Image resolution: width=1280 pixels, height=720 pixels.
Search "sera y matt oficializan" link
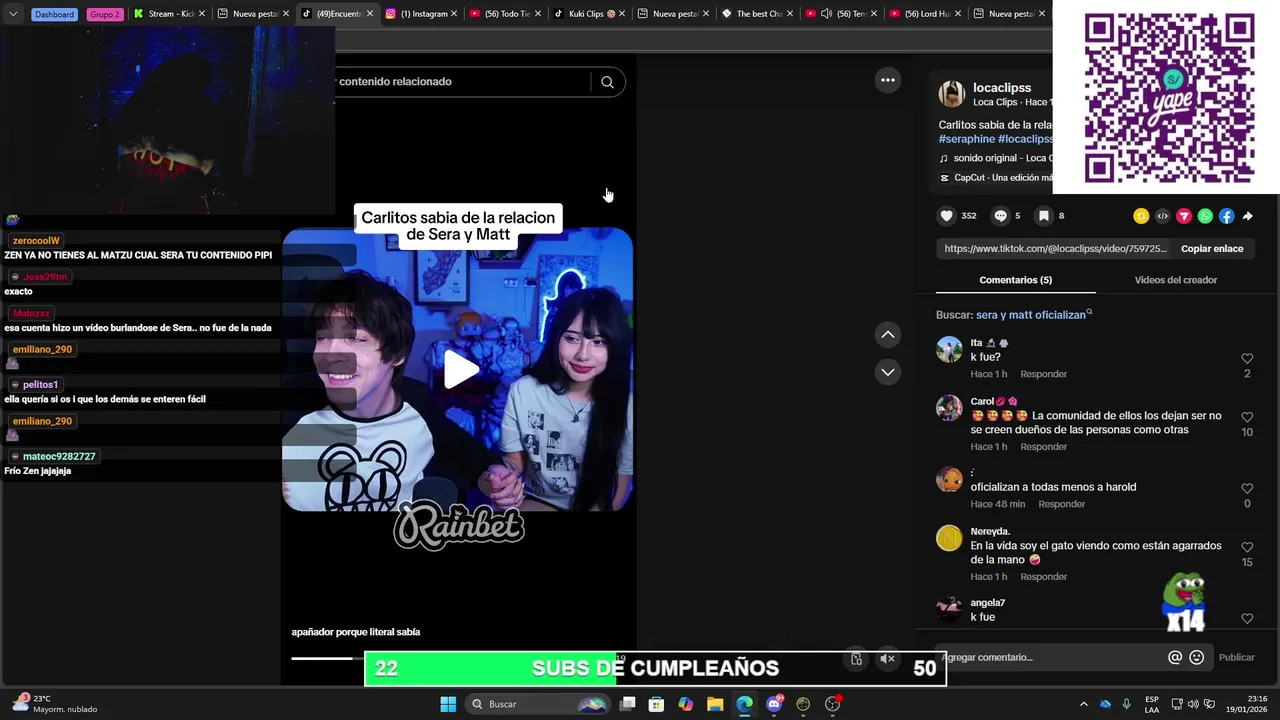tap(1034, 315)
